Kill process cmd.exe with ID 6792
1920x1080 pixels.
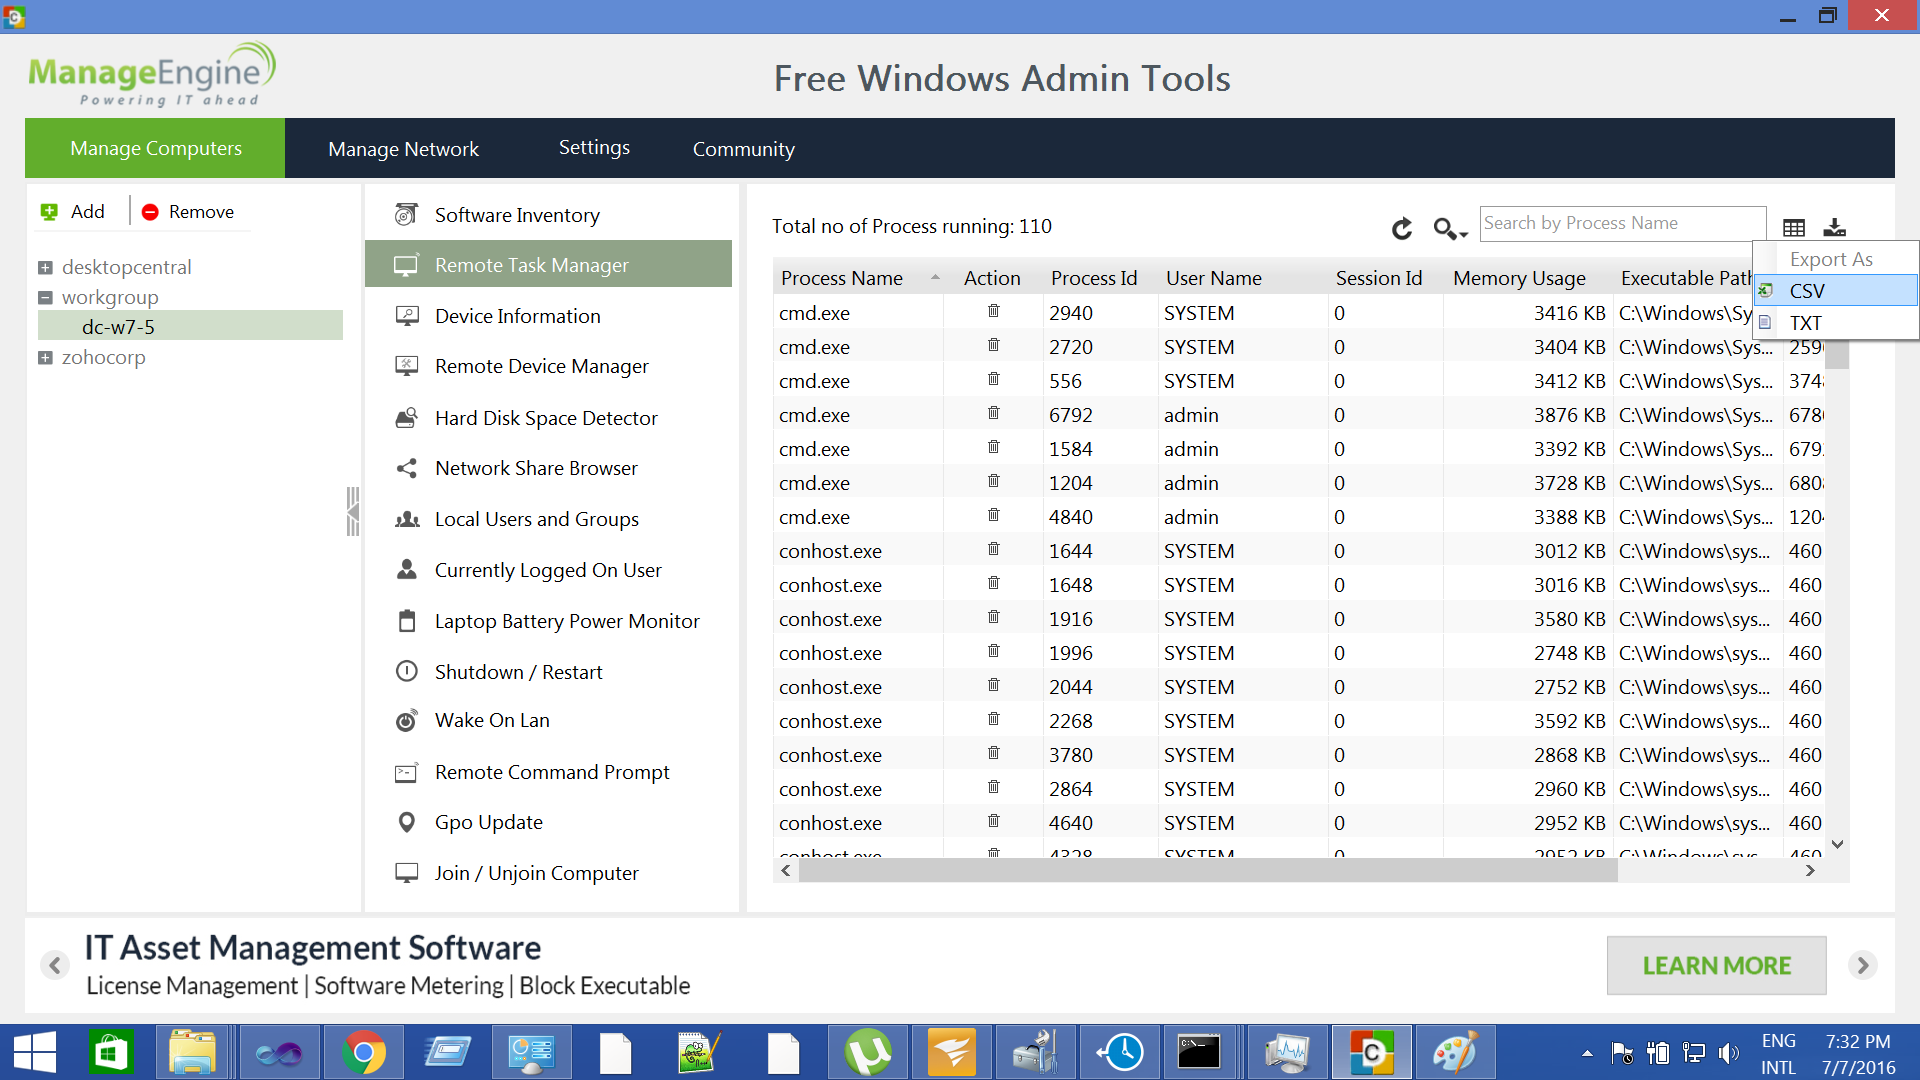[993, 414]
